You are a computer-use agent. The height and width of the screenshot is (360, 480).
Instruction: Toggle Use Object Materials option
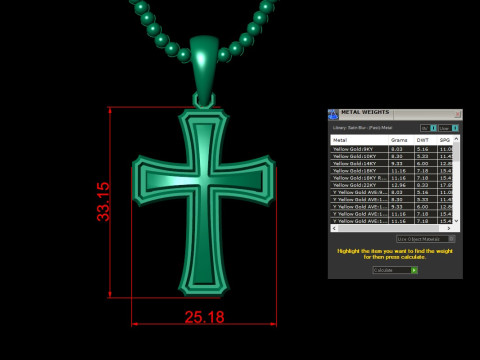pyautogui.click(x=425, y=239)
